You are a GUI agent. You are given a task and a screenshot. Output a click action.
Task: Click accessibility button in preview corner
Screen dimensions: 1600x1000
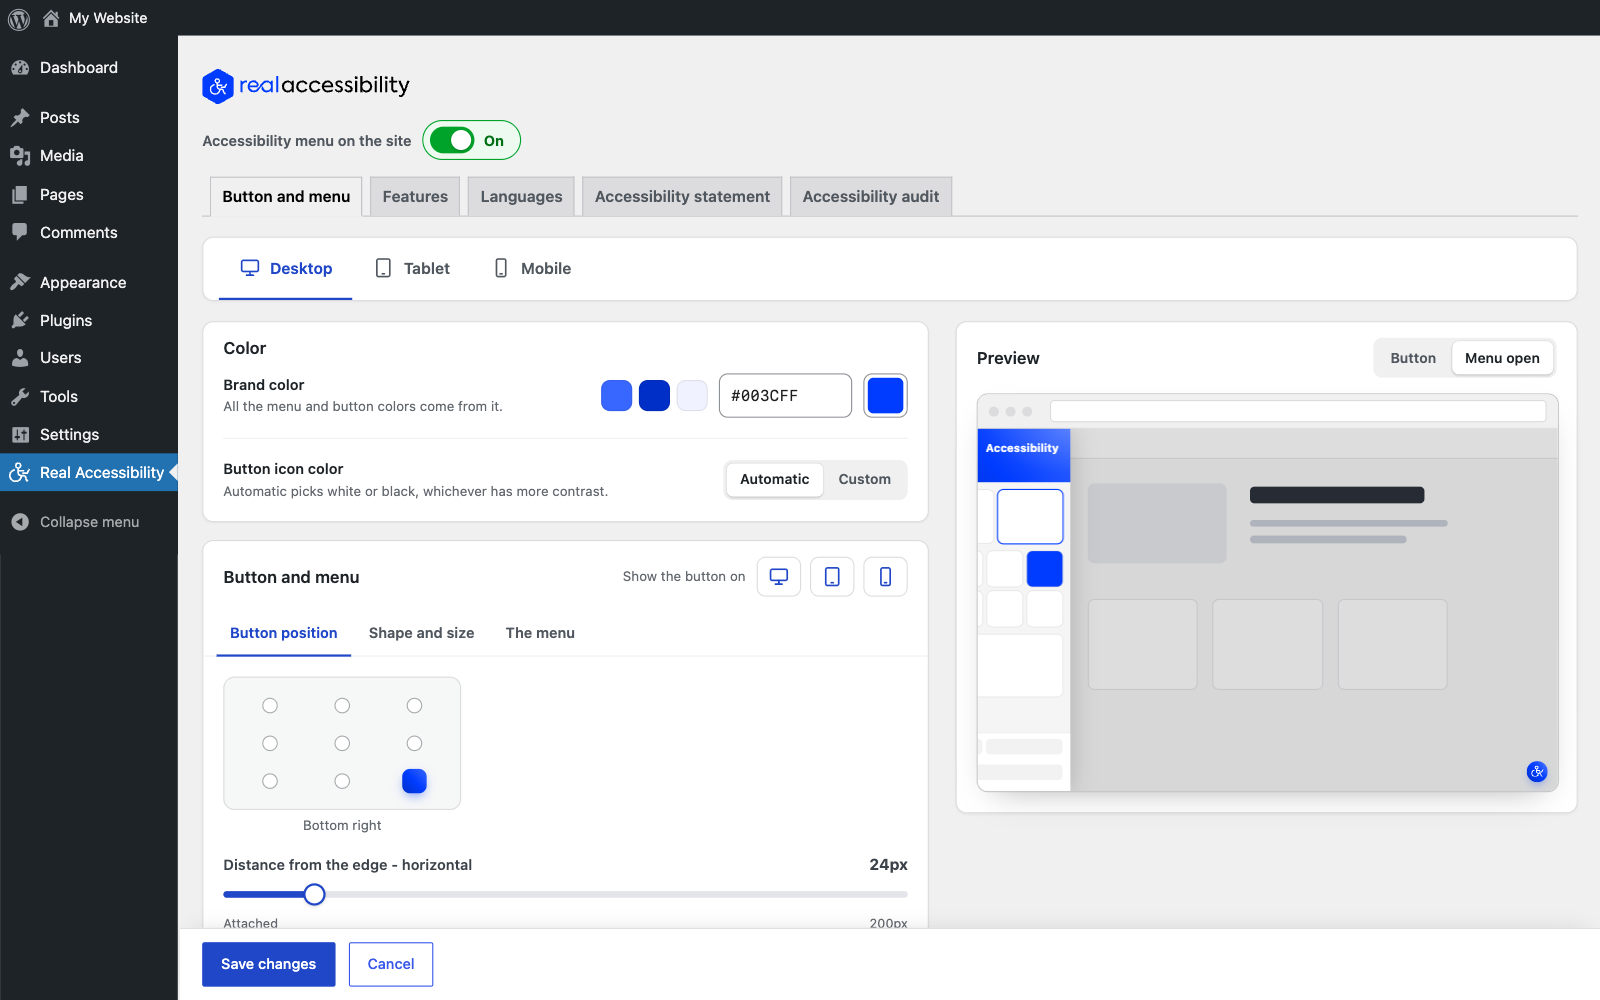1537,771
